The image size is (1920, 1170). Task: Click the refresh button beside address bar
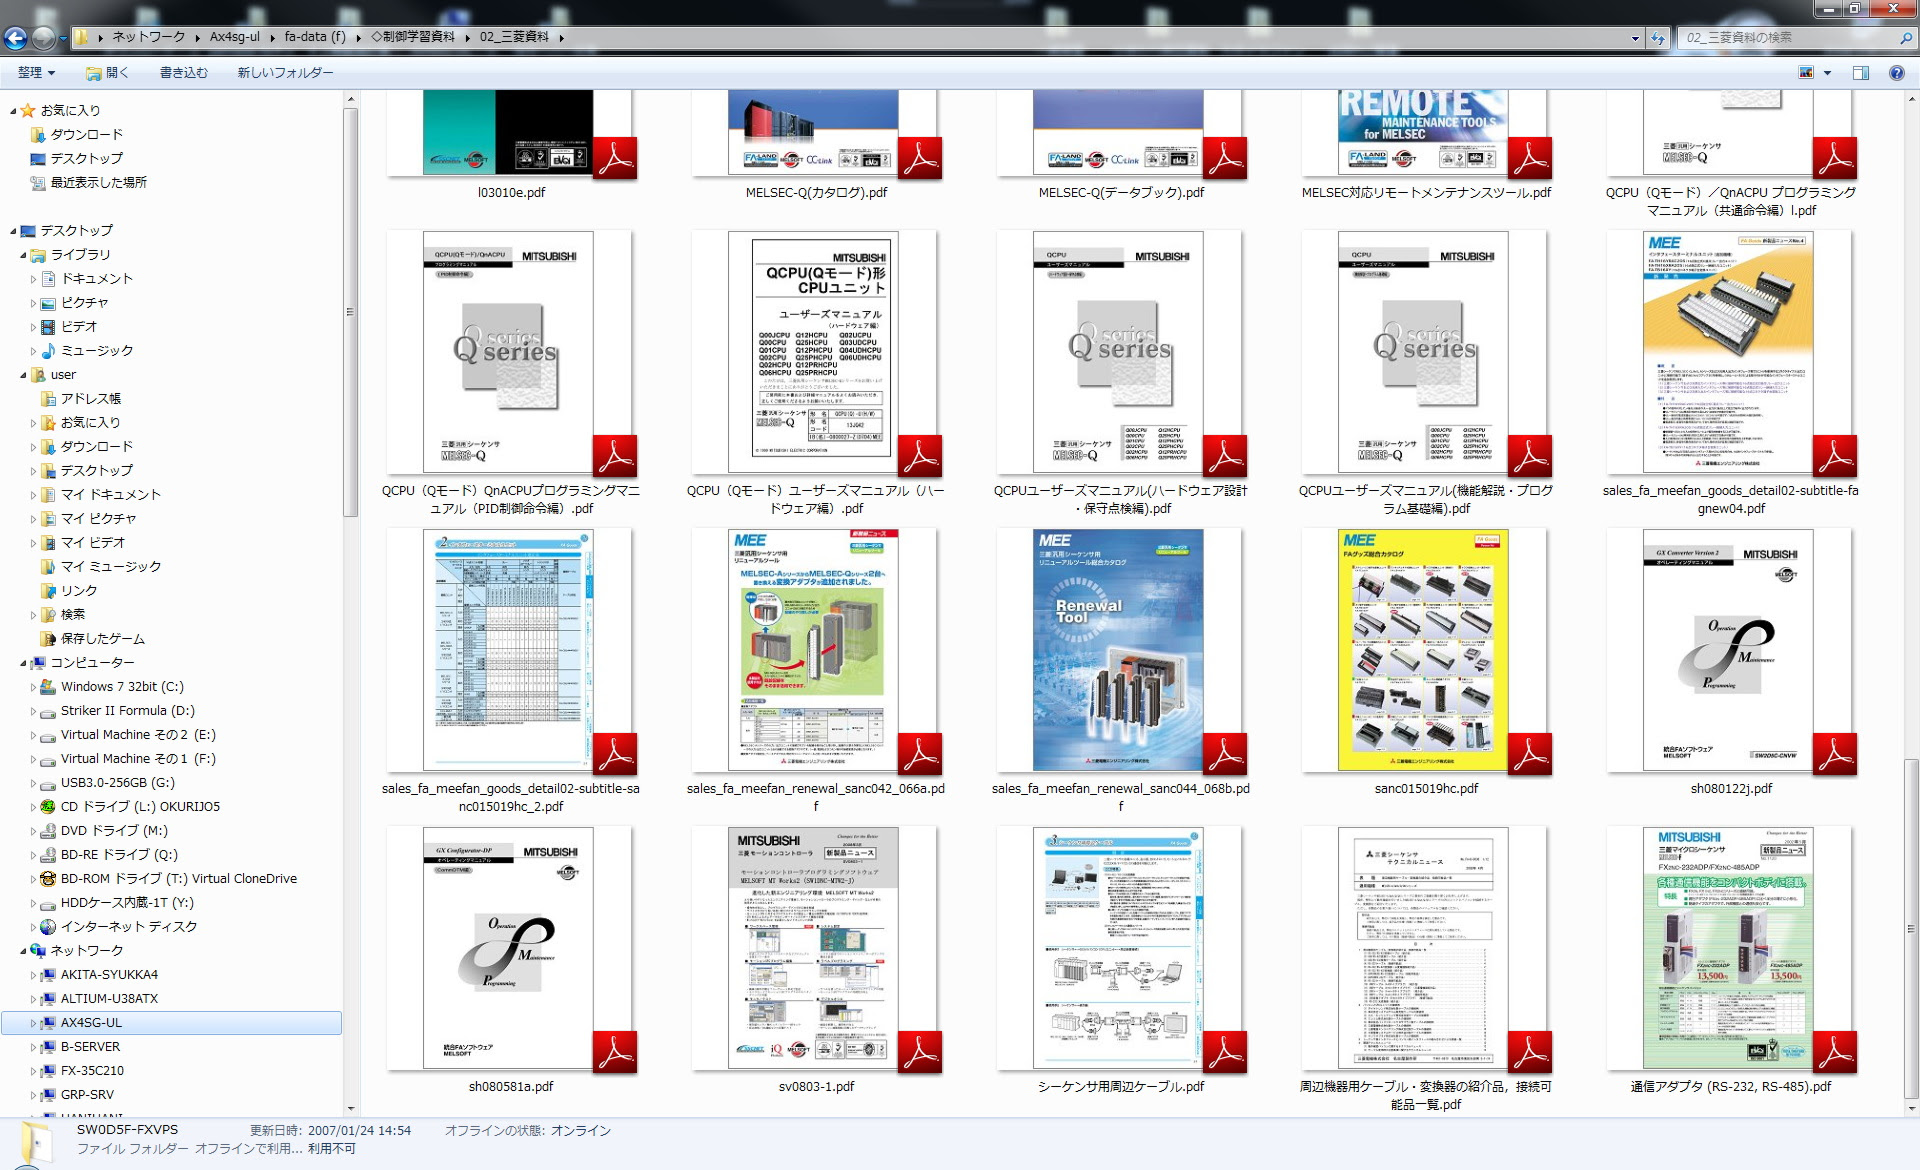coord(1658,38)
